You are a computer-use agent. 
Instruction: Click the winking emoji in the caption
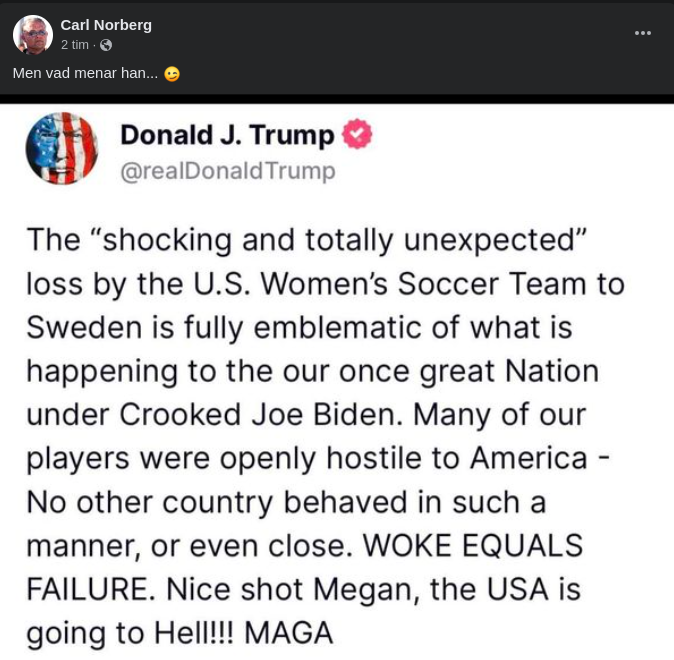(x=172, y=74)
